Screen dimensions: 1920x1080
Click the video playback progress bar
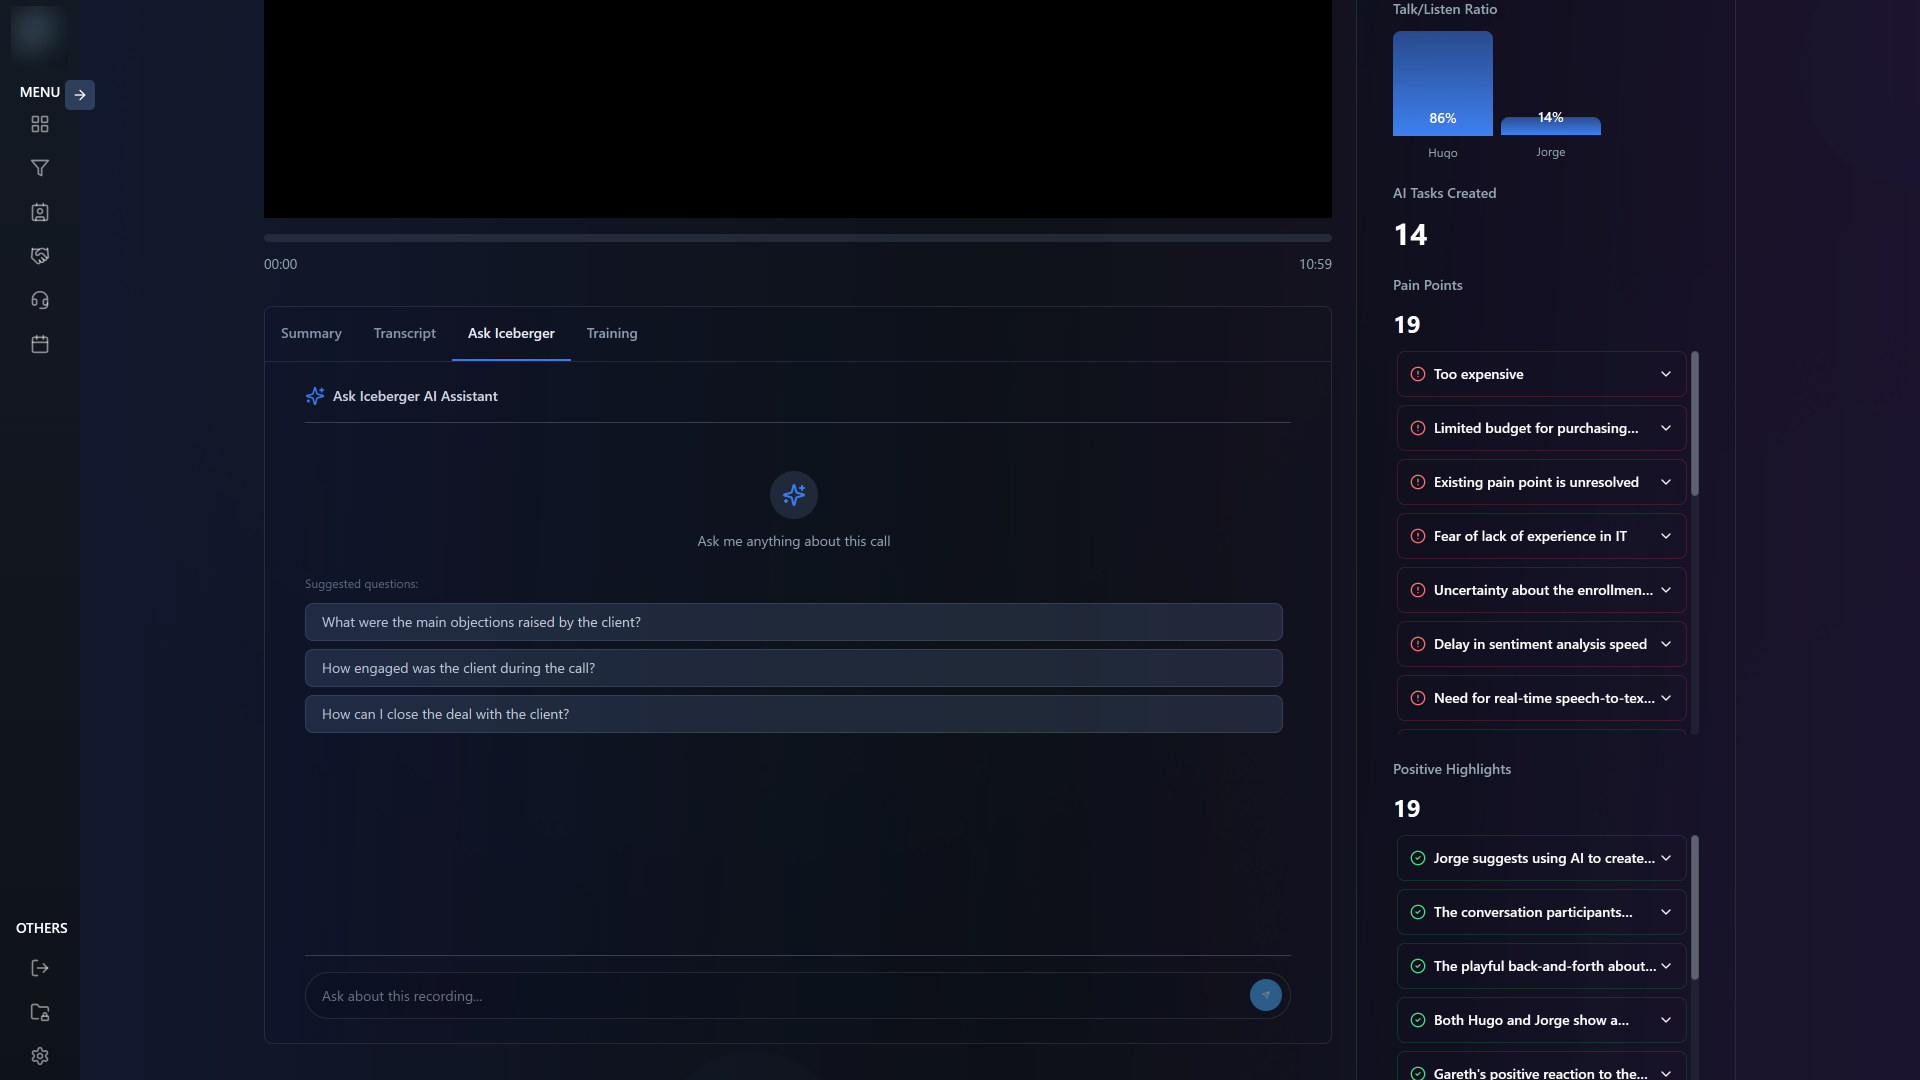click(798, 238)
